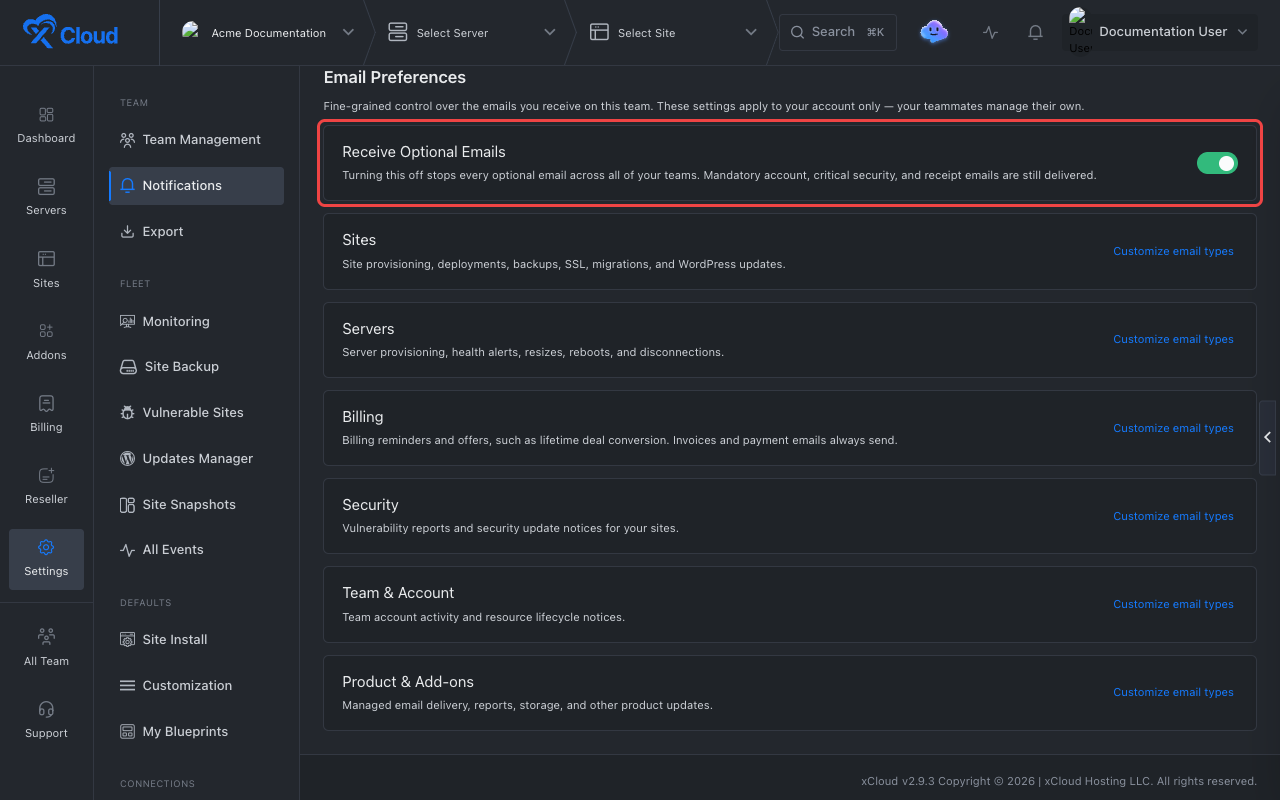Customize email types for Team & Account
The height and width of the screenshot is (800, 1280).
coord(1173,604)
